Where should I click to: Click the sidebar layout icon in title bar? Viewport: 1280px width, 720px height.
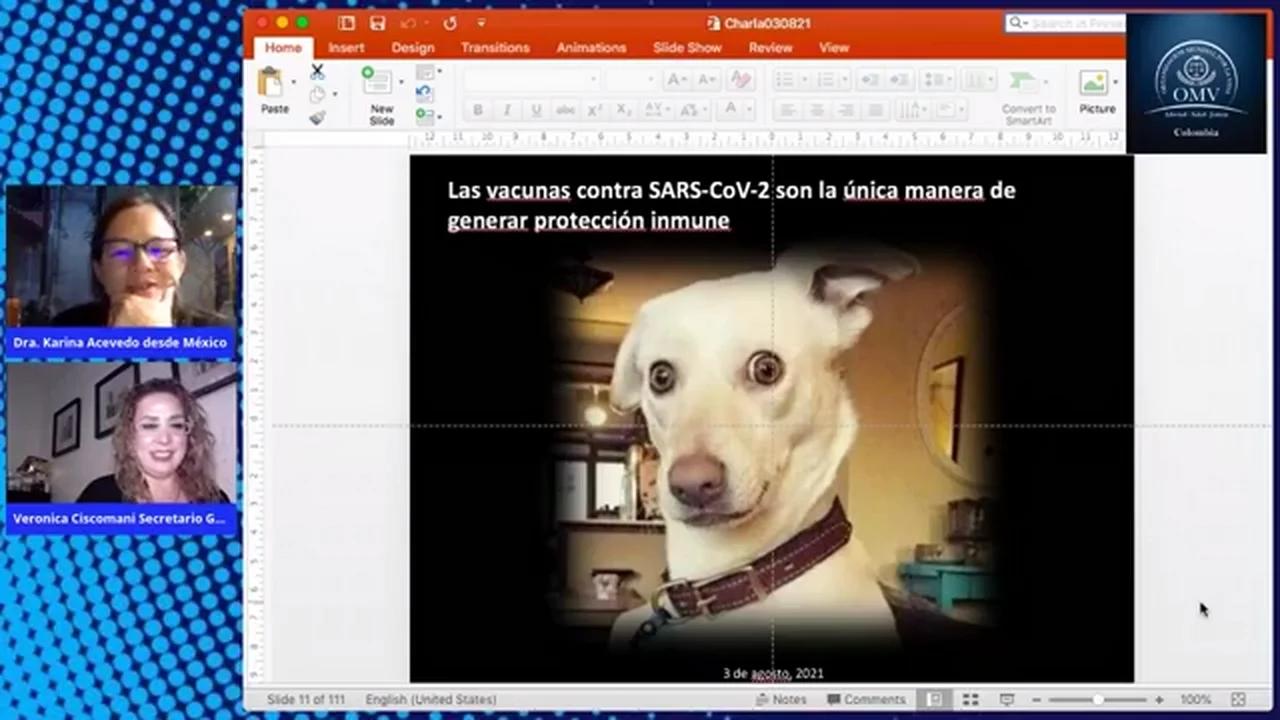click(x=346, y=22)
